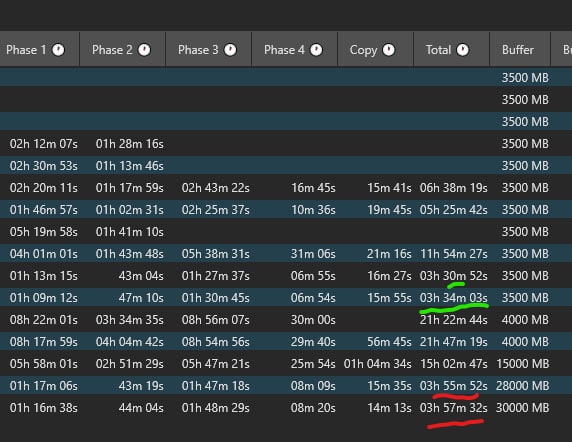Select Total cell 11h 54m 27s
The height and width of the screenshot is (442, 572).
click(x=453, y=254)
